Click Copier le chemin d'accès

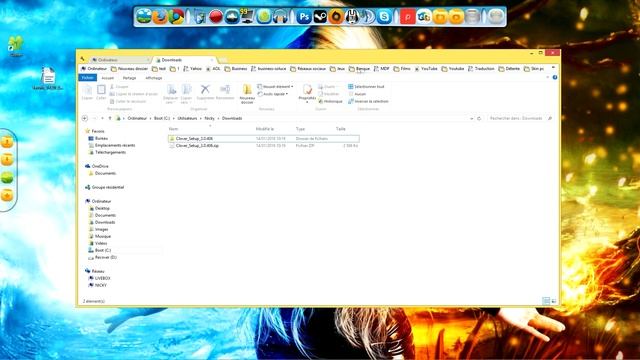(x=134, y=94)
